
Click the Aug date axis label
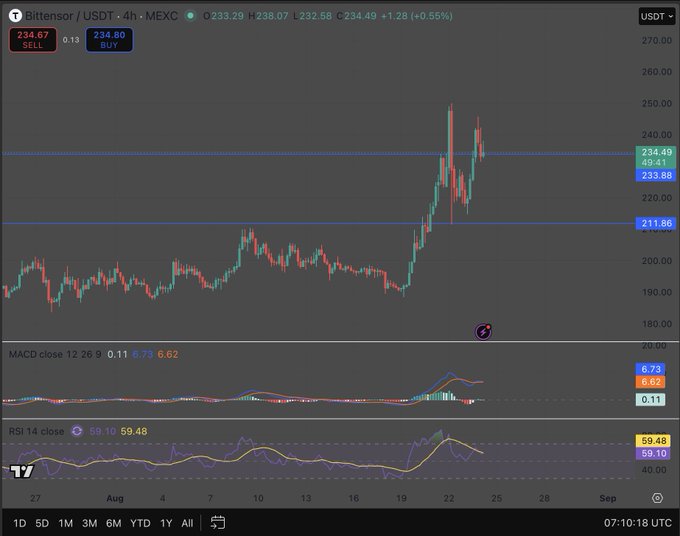point(115,498)
